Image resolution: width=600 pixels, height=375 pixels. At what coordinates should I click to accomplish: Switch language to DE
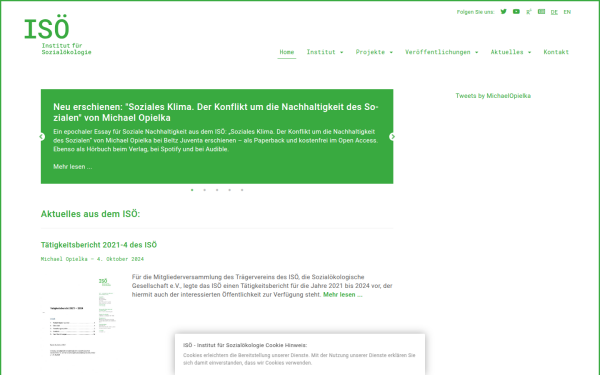[554, 12]
